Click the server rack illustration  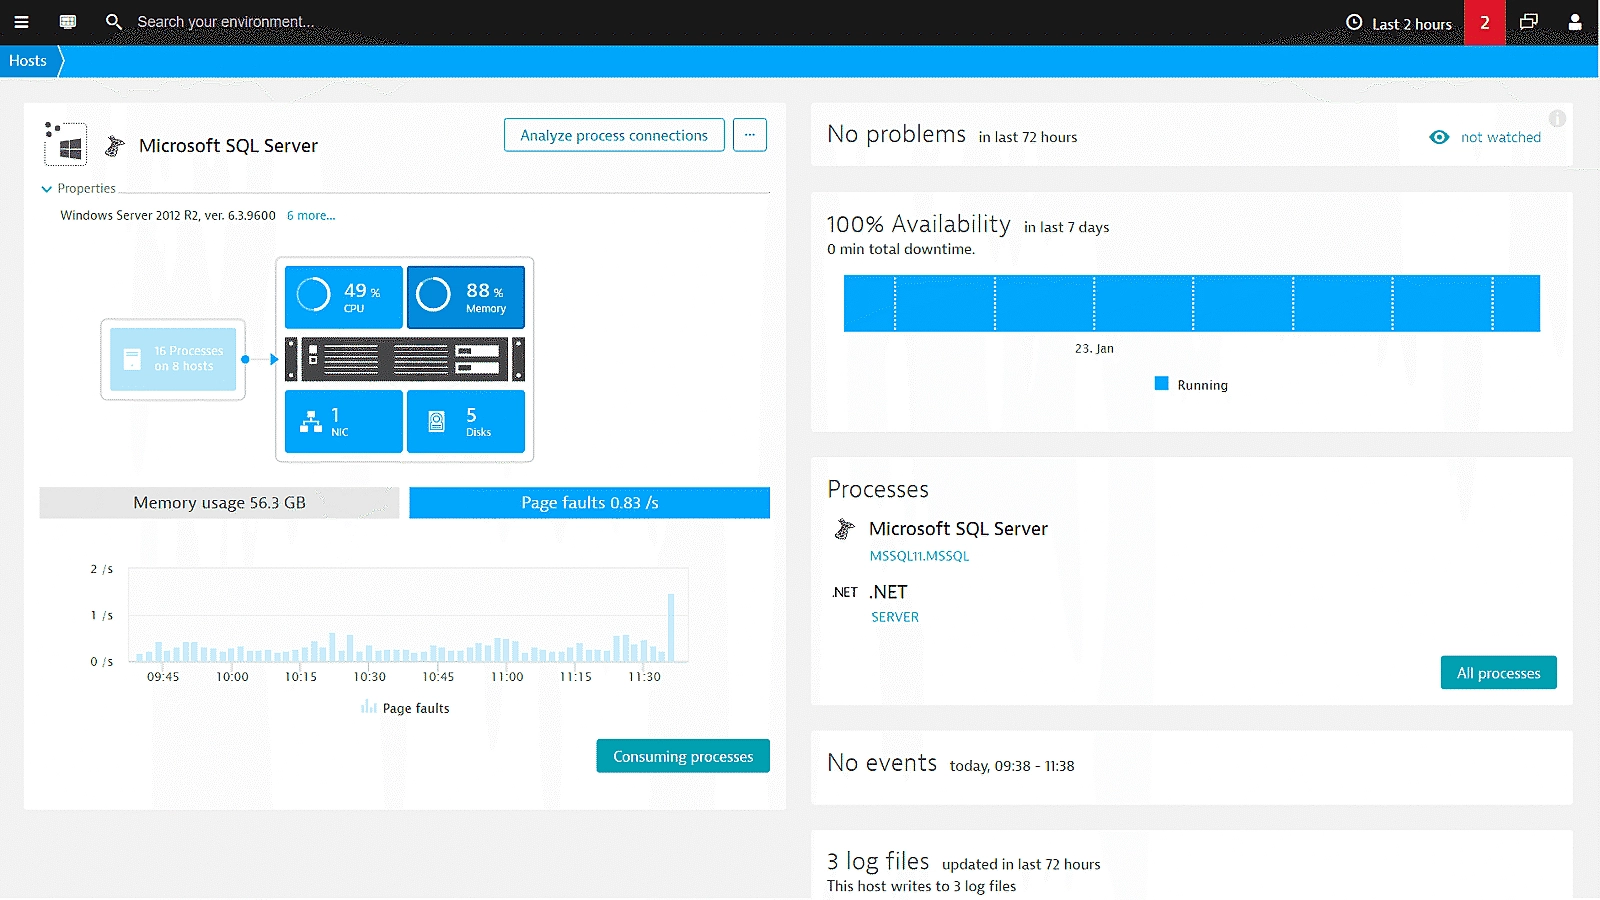click(405, 359)
